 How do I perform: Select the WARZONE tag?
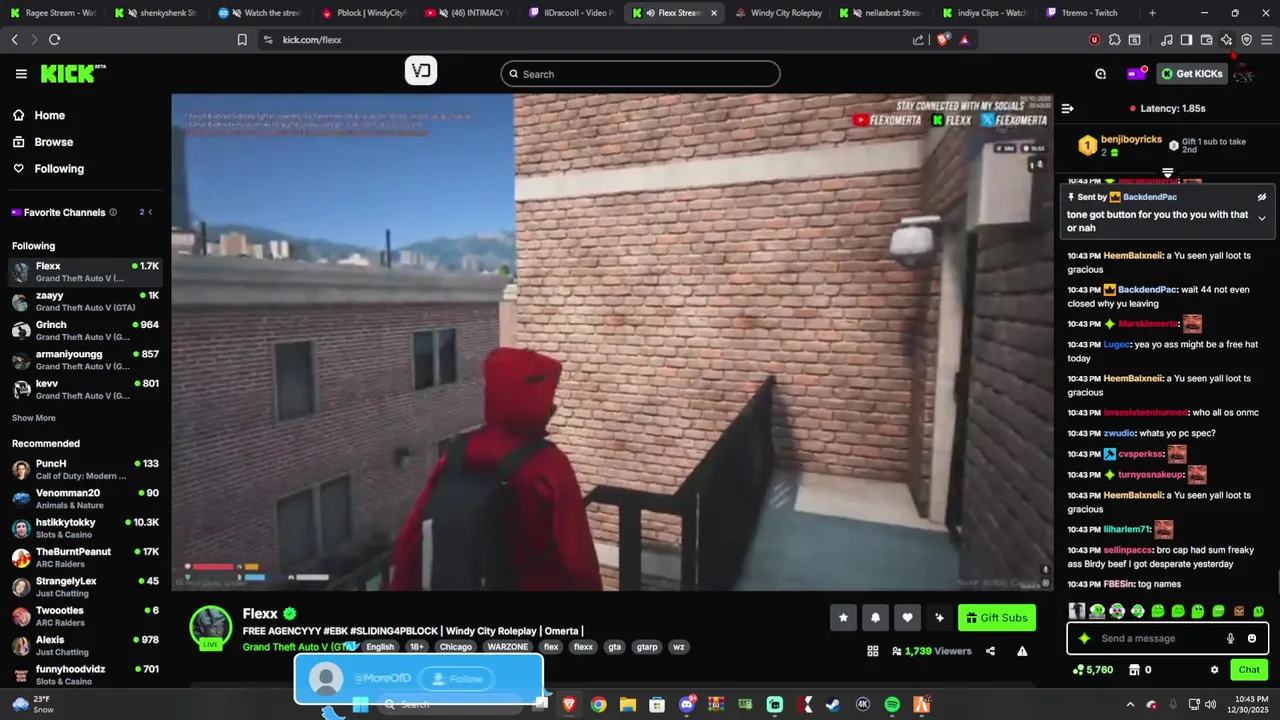(x=508, y=647)
